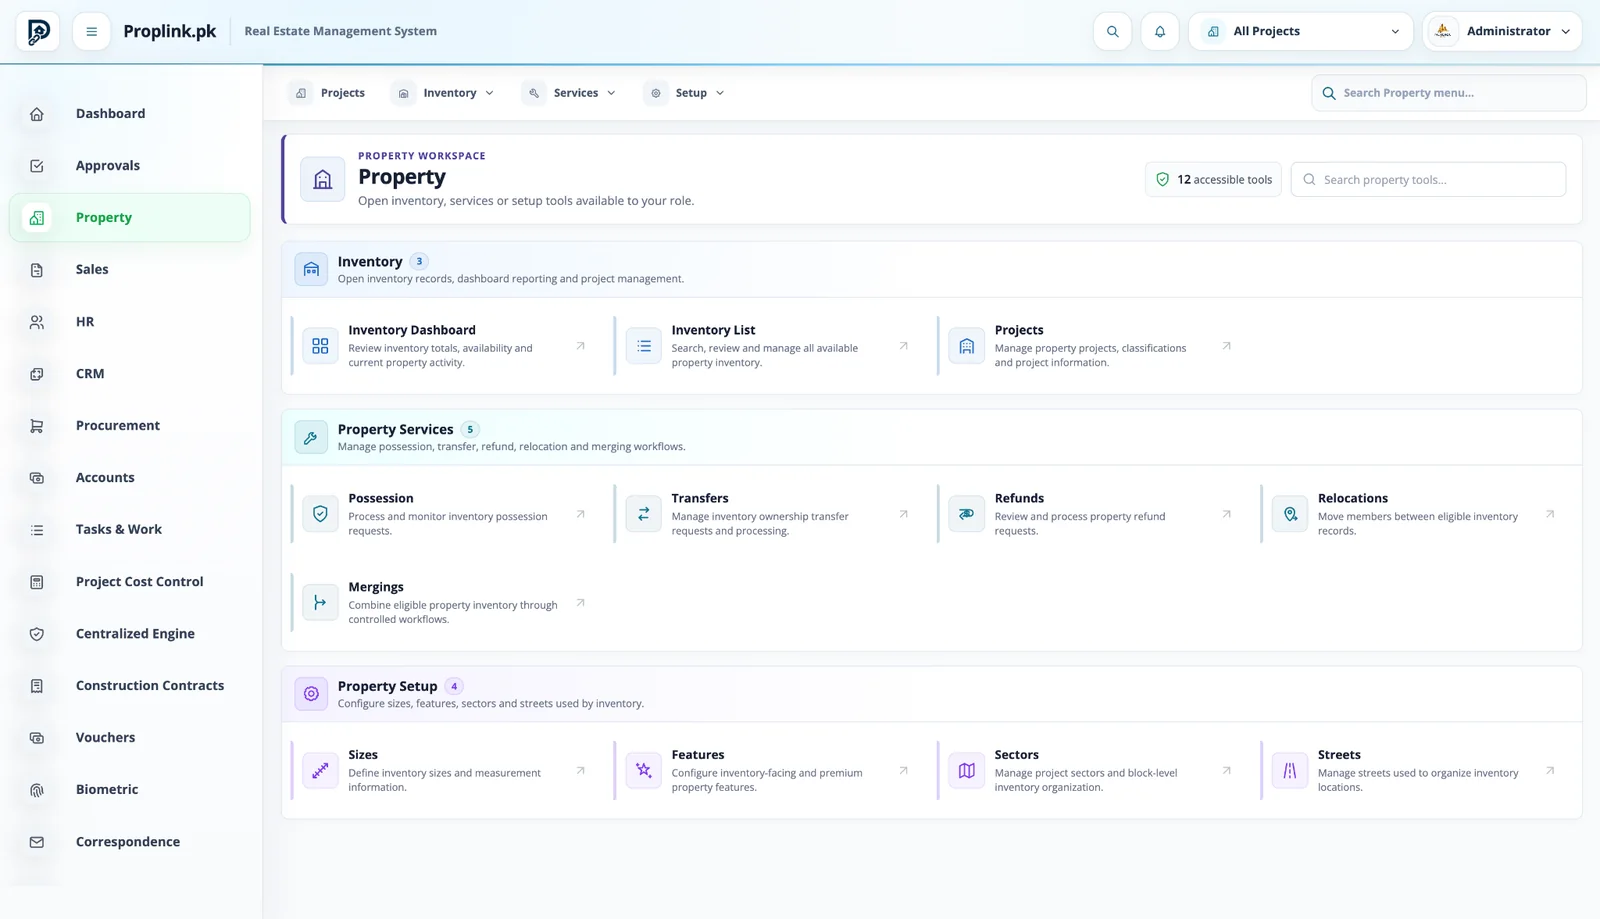
Task: Click the Possession shield icon
Action: 320,514
